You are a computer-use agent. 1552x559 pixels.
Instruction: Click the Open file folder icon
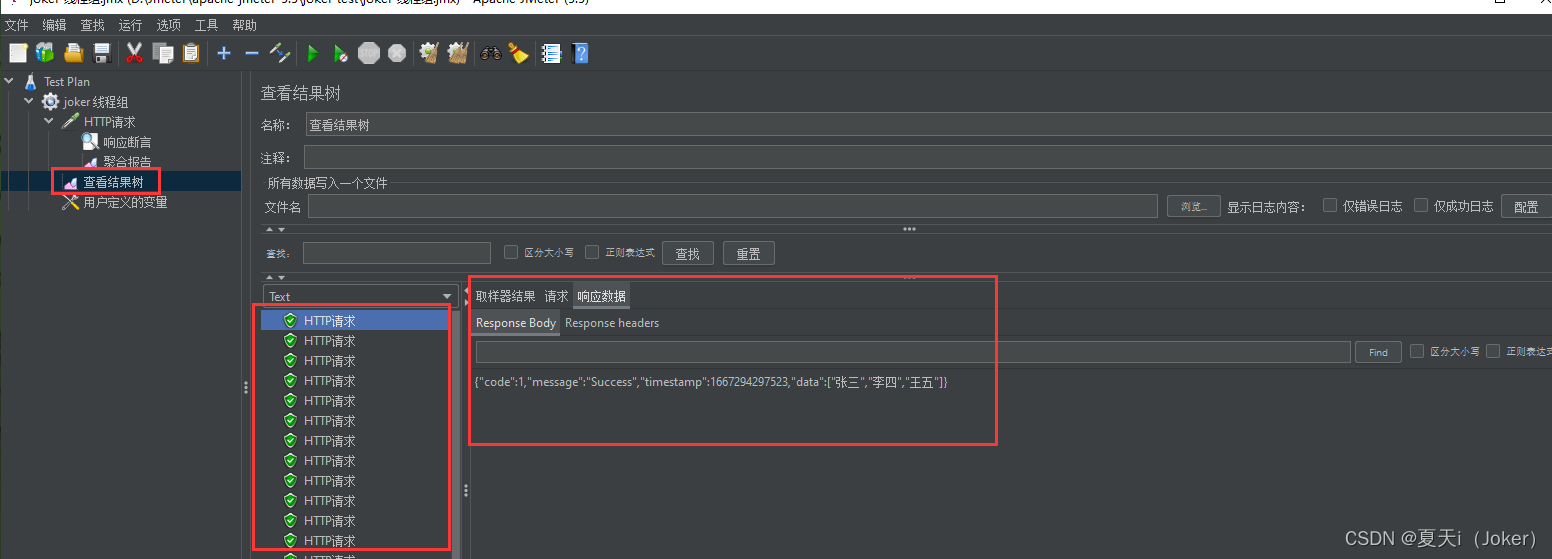(73, 53)
